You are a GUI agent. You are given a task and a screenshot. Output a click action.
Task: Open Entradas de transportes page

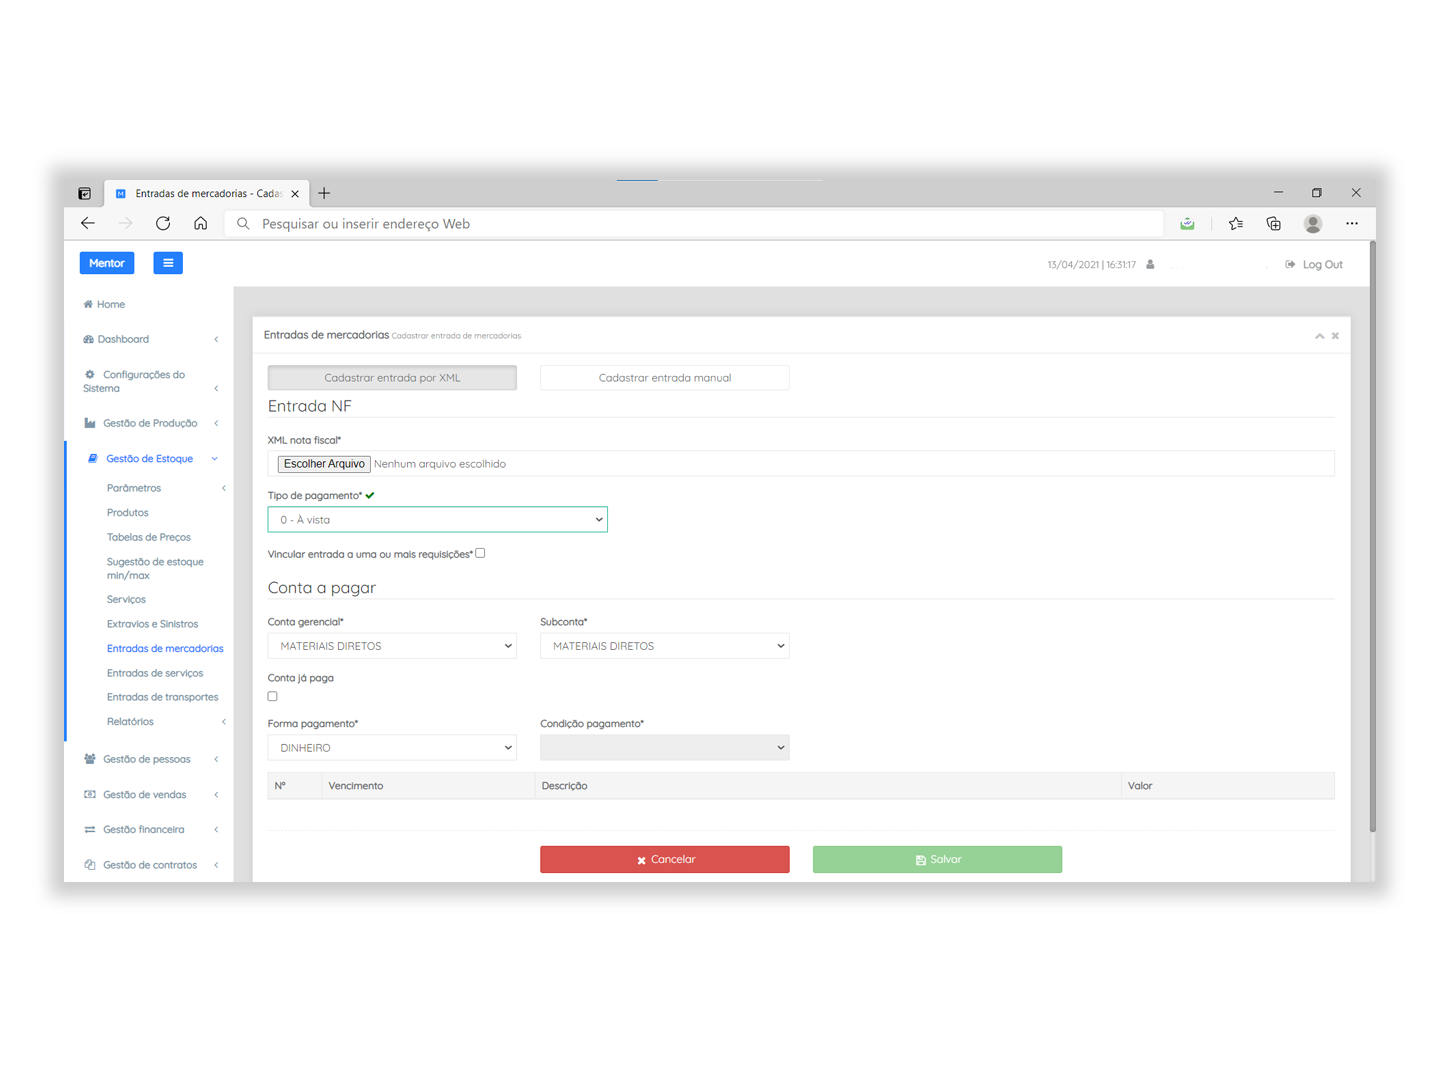pyautogui.click(x=162, y=697)
